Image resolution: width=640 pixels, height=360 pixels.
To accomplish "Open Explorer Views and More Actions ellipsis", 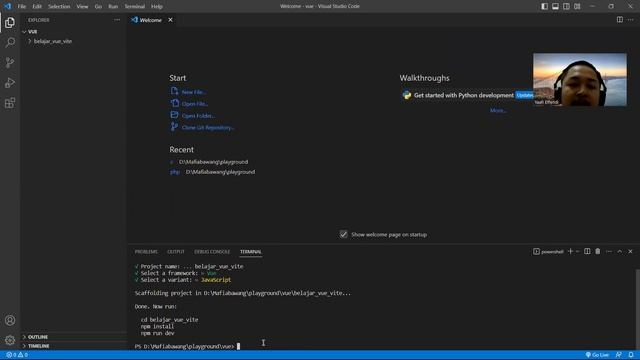I will [117, 20].
